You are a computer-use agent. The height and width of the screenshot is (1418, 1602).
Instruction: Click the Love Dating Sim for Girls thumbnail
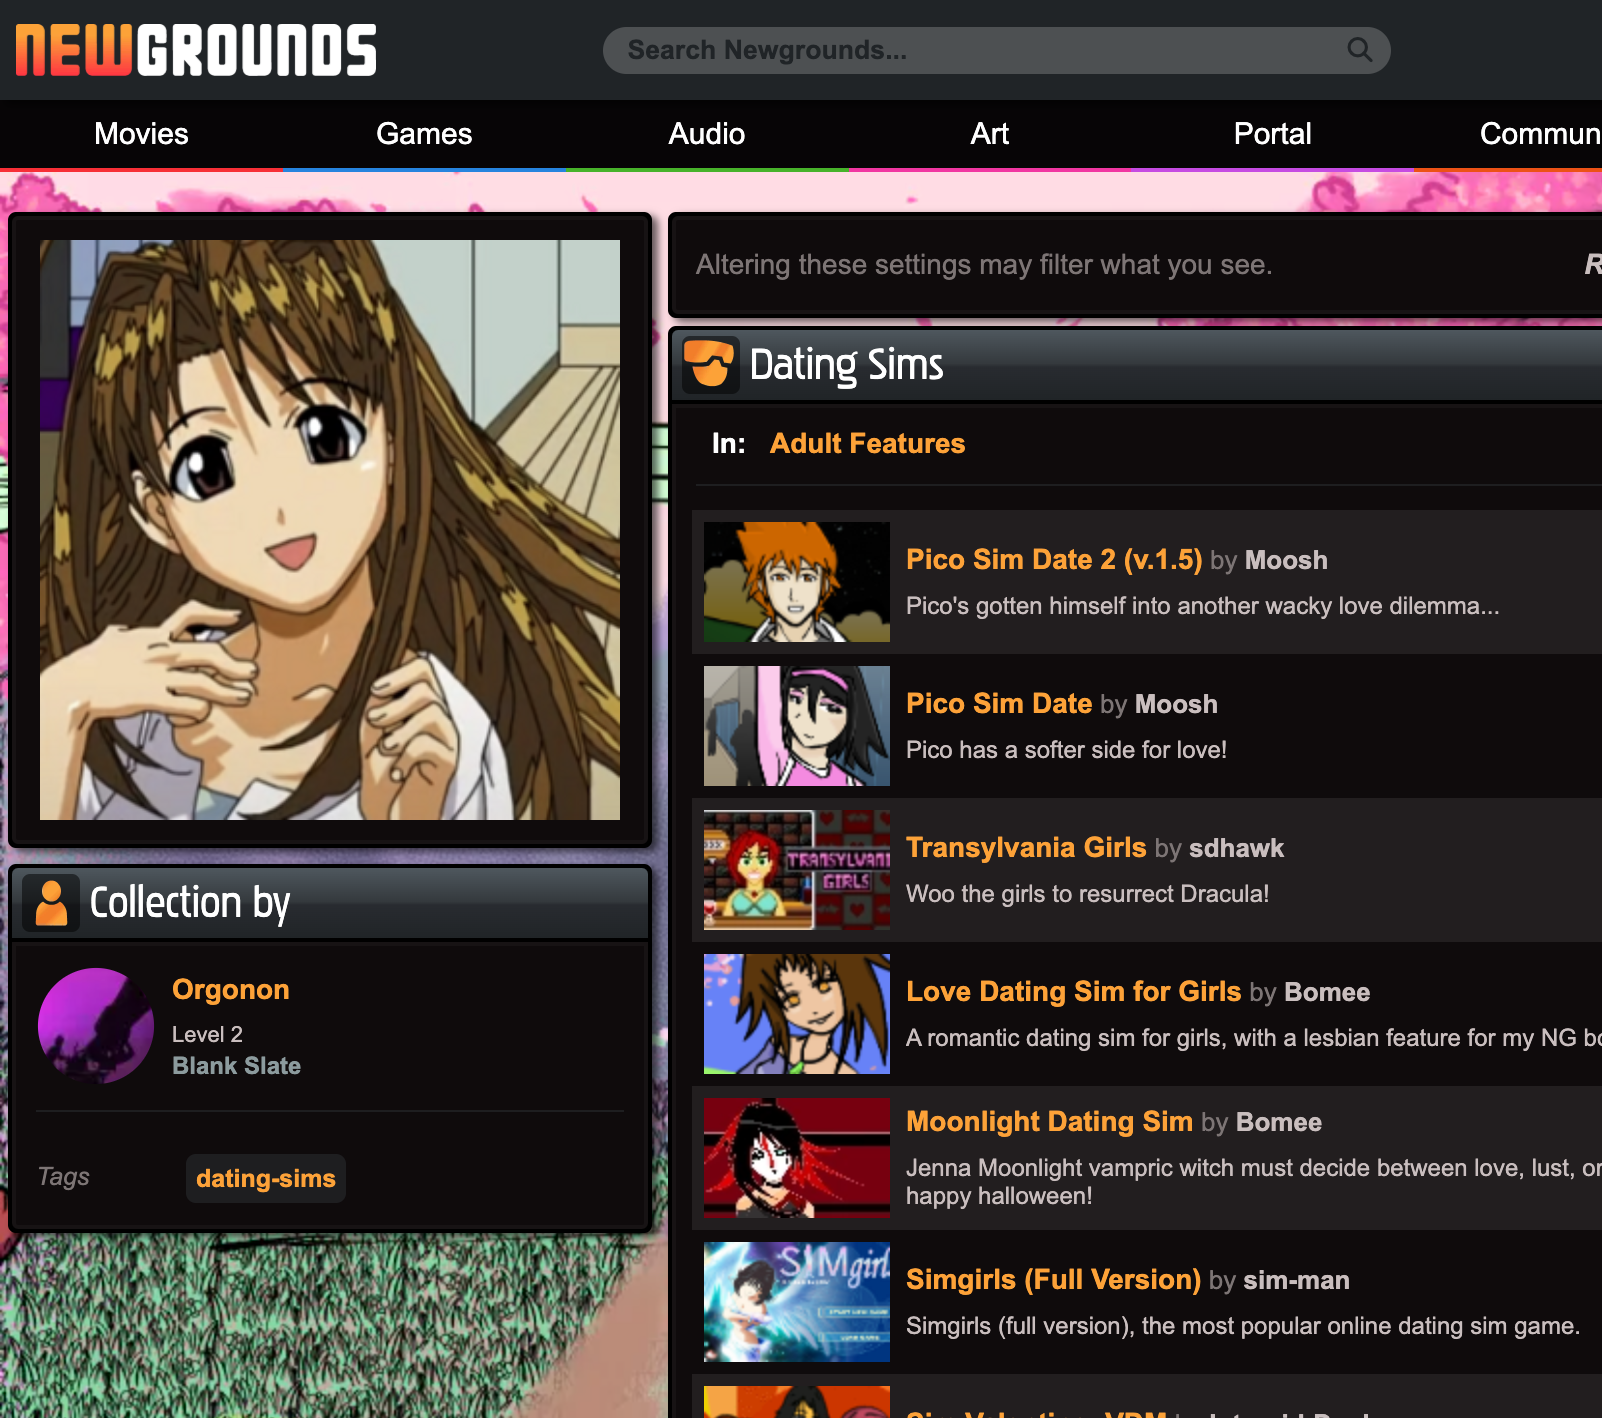pos(797,1014)
